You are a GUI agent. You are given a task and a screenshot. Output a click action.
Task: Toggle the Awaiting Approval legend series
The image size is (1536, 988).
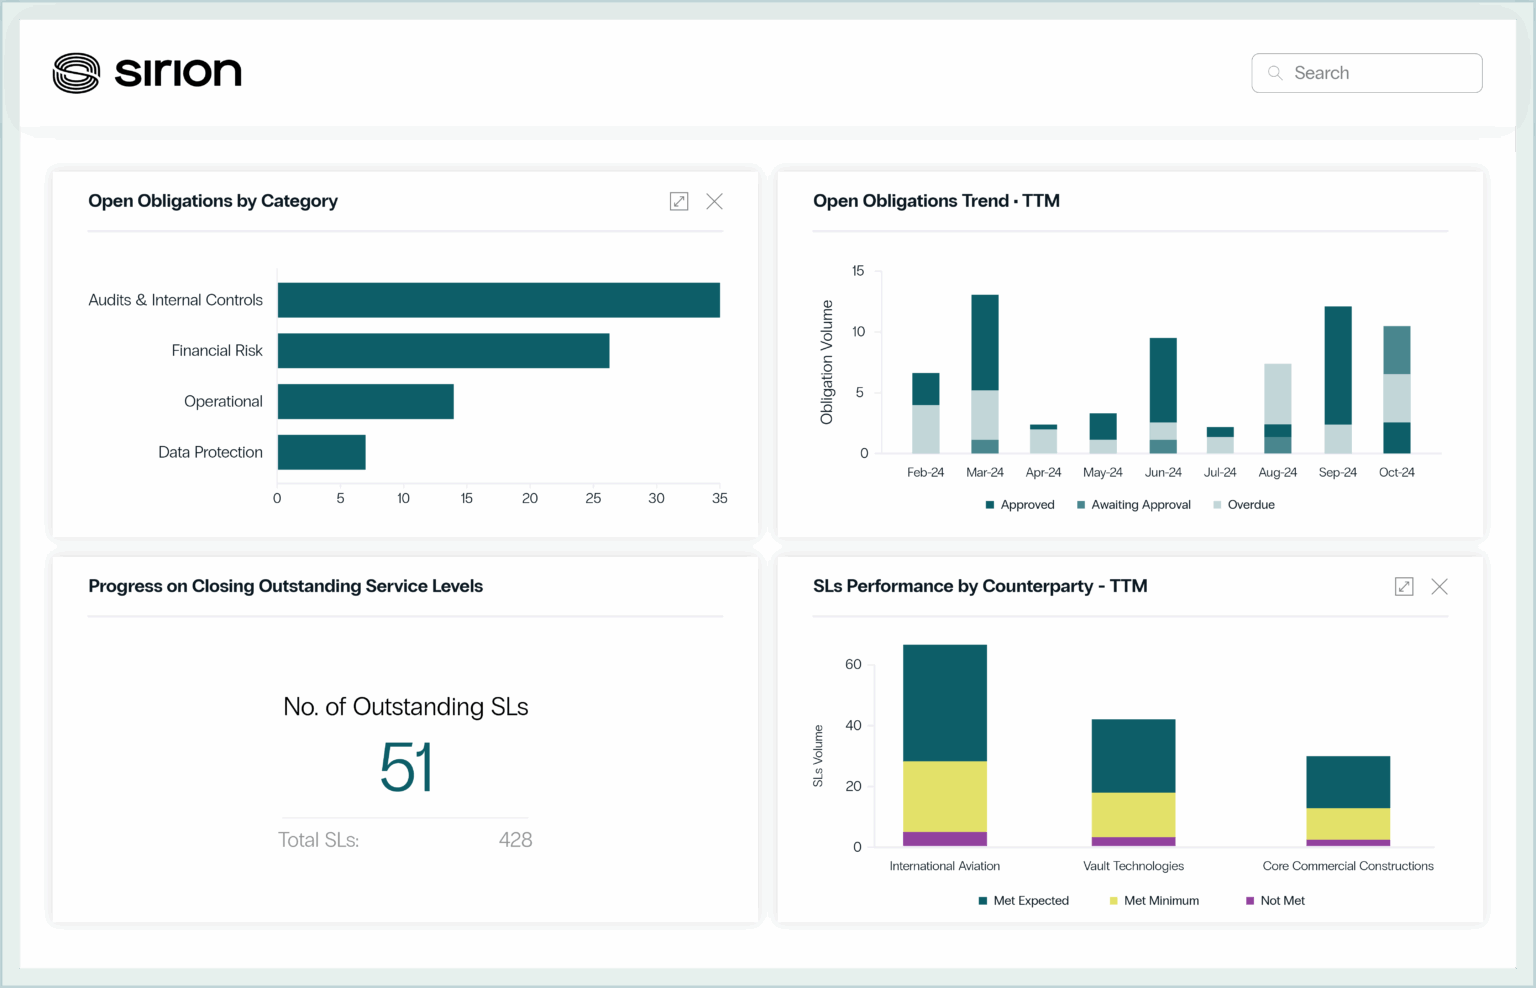(x=1134, y=505)
